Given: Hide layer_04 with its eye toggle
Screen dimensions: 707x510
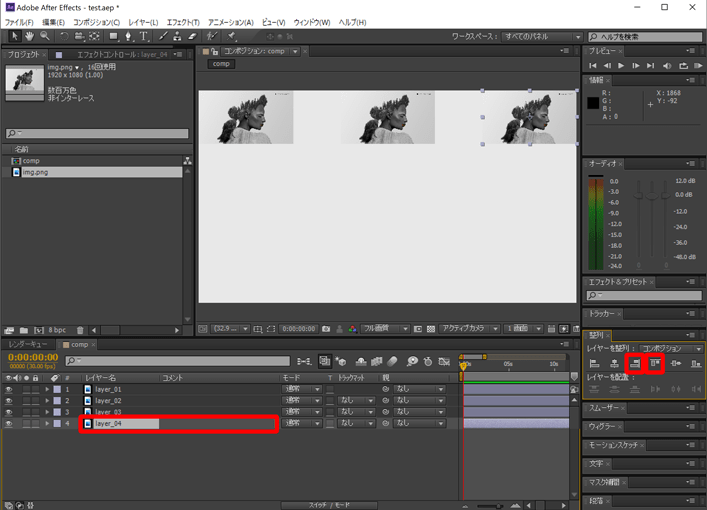Looking at the screenshot, I should click(x=9, y=423).
